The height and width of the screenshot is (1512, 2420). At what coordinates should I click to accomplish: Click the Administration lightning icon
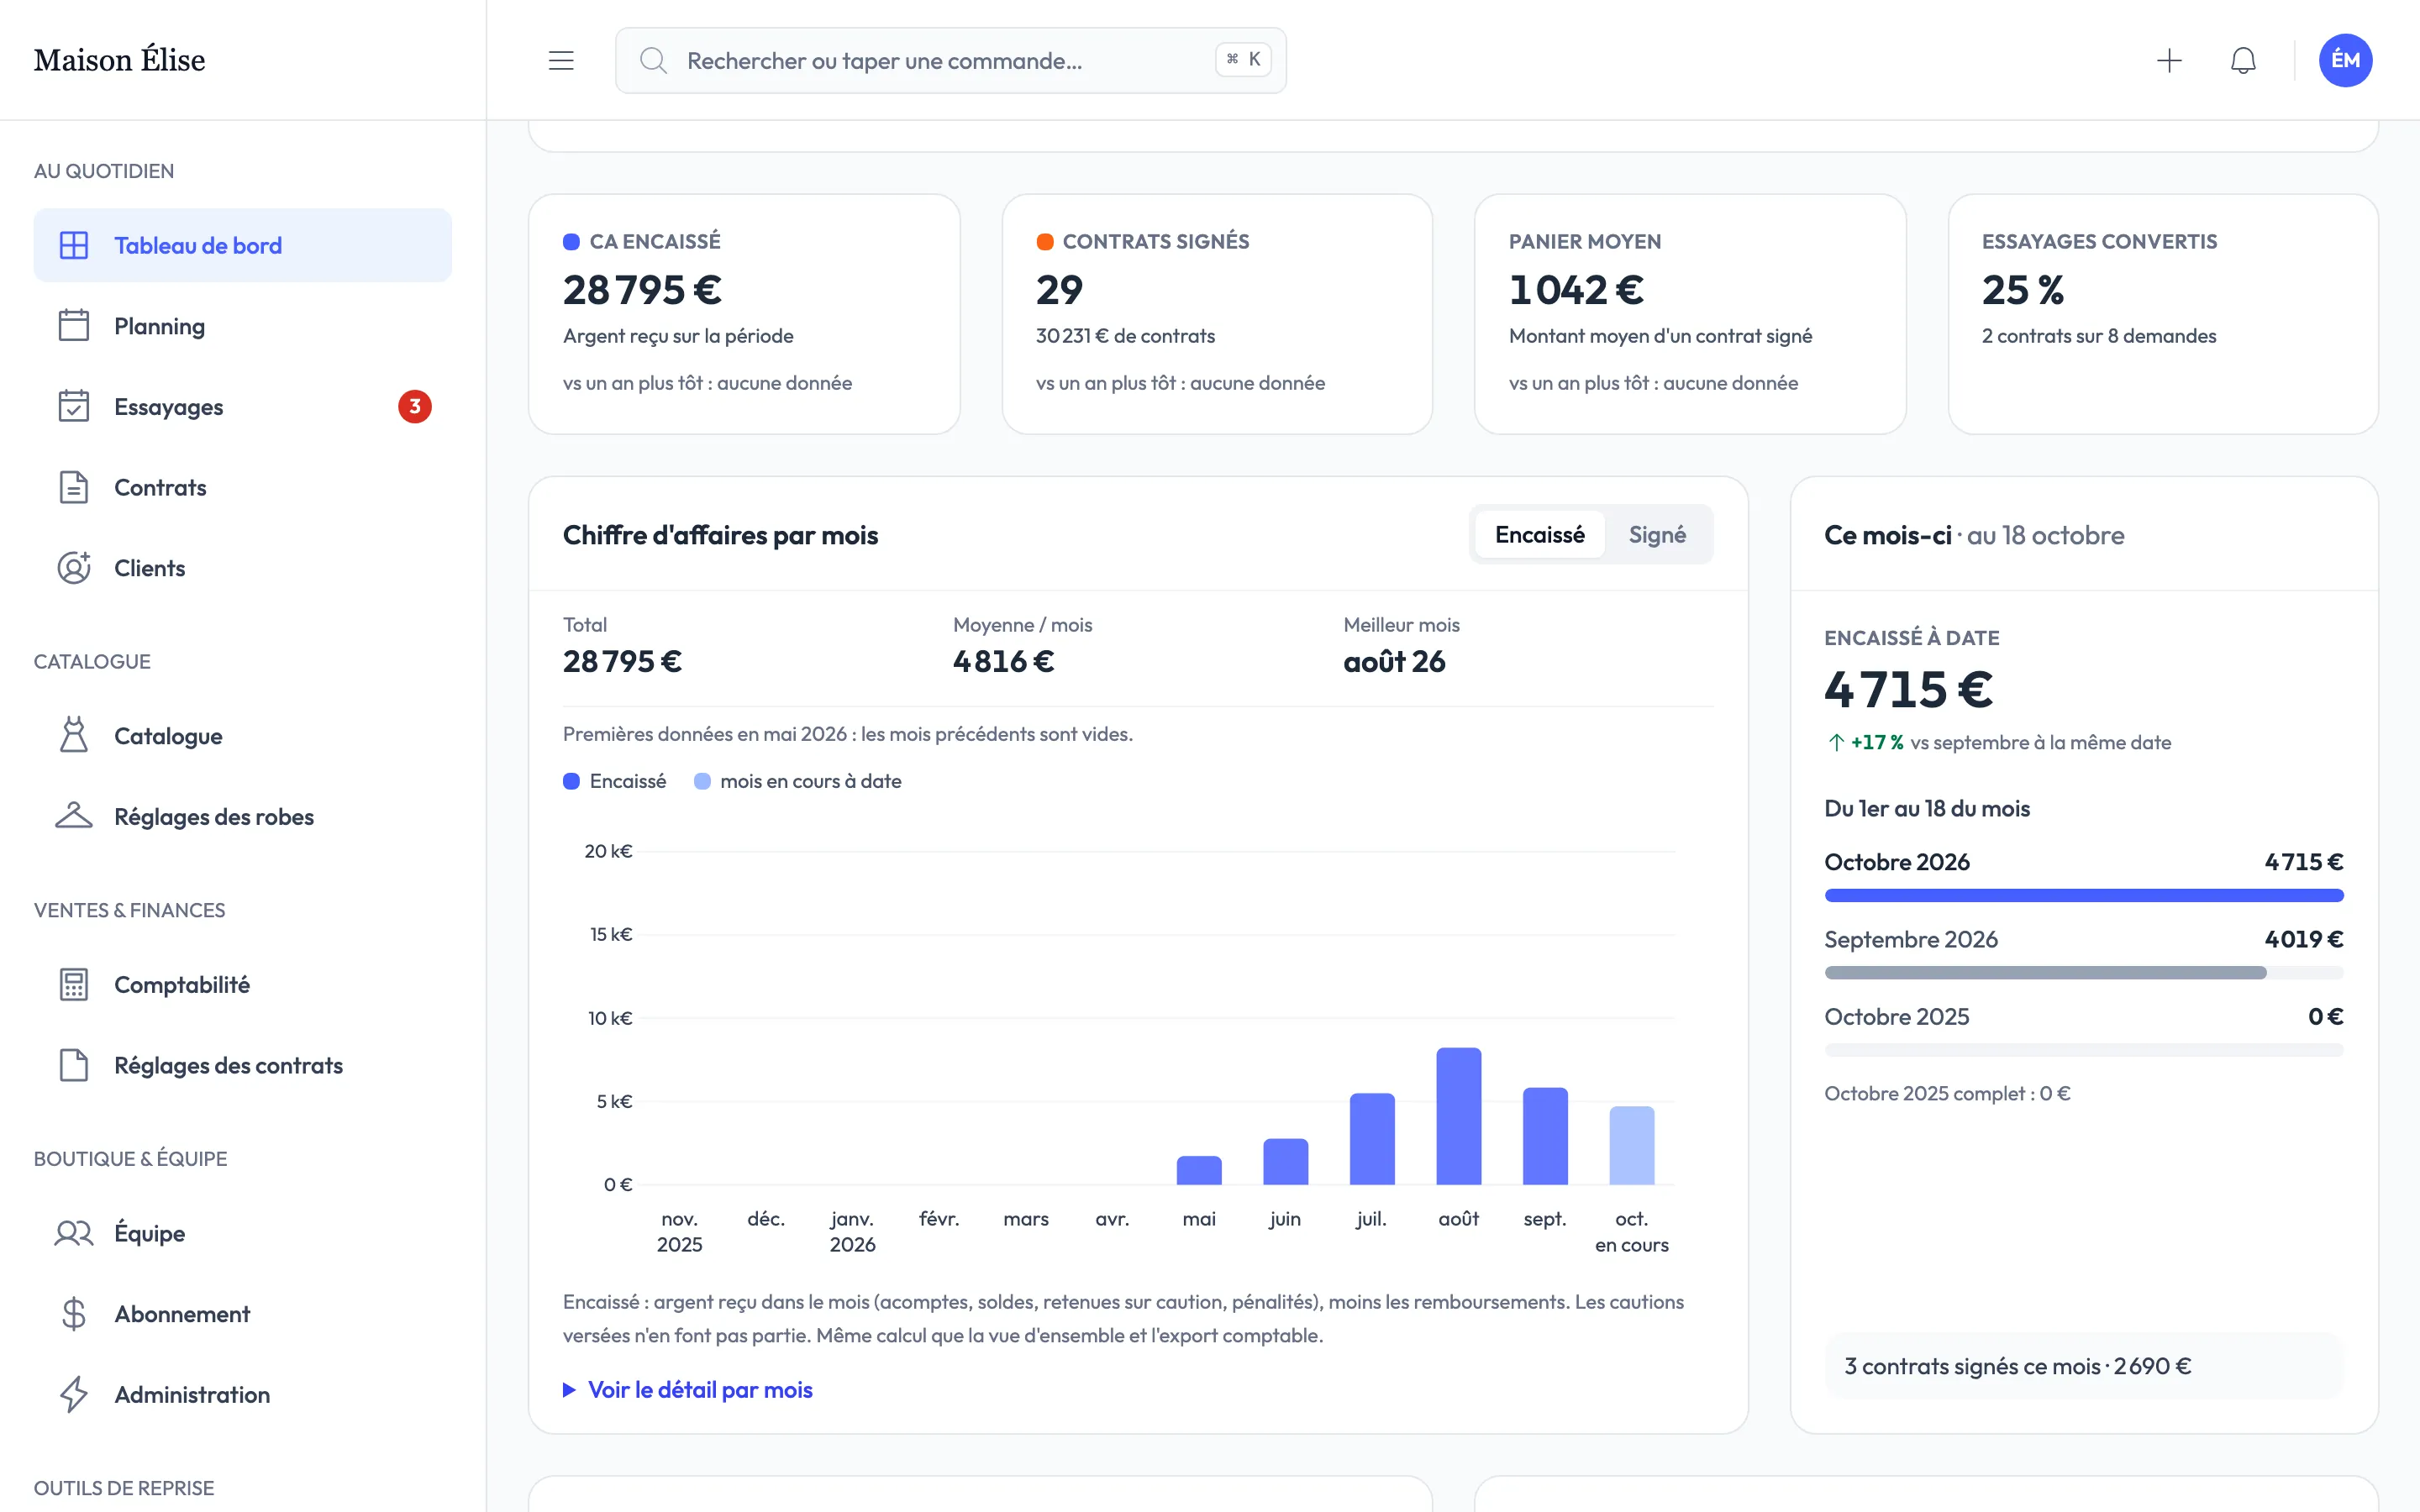(x=74, y=1394)
